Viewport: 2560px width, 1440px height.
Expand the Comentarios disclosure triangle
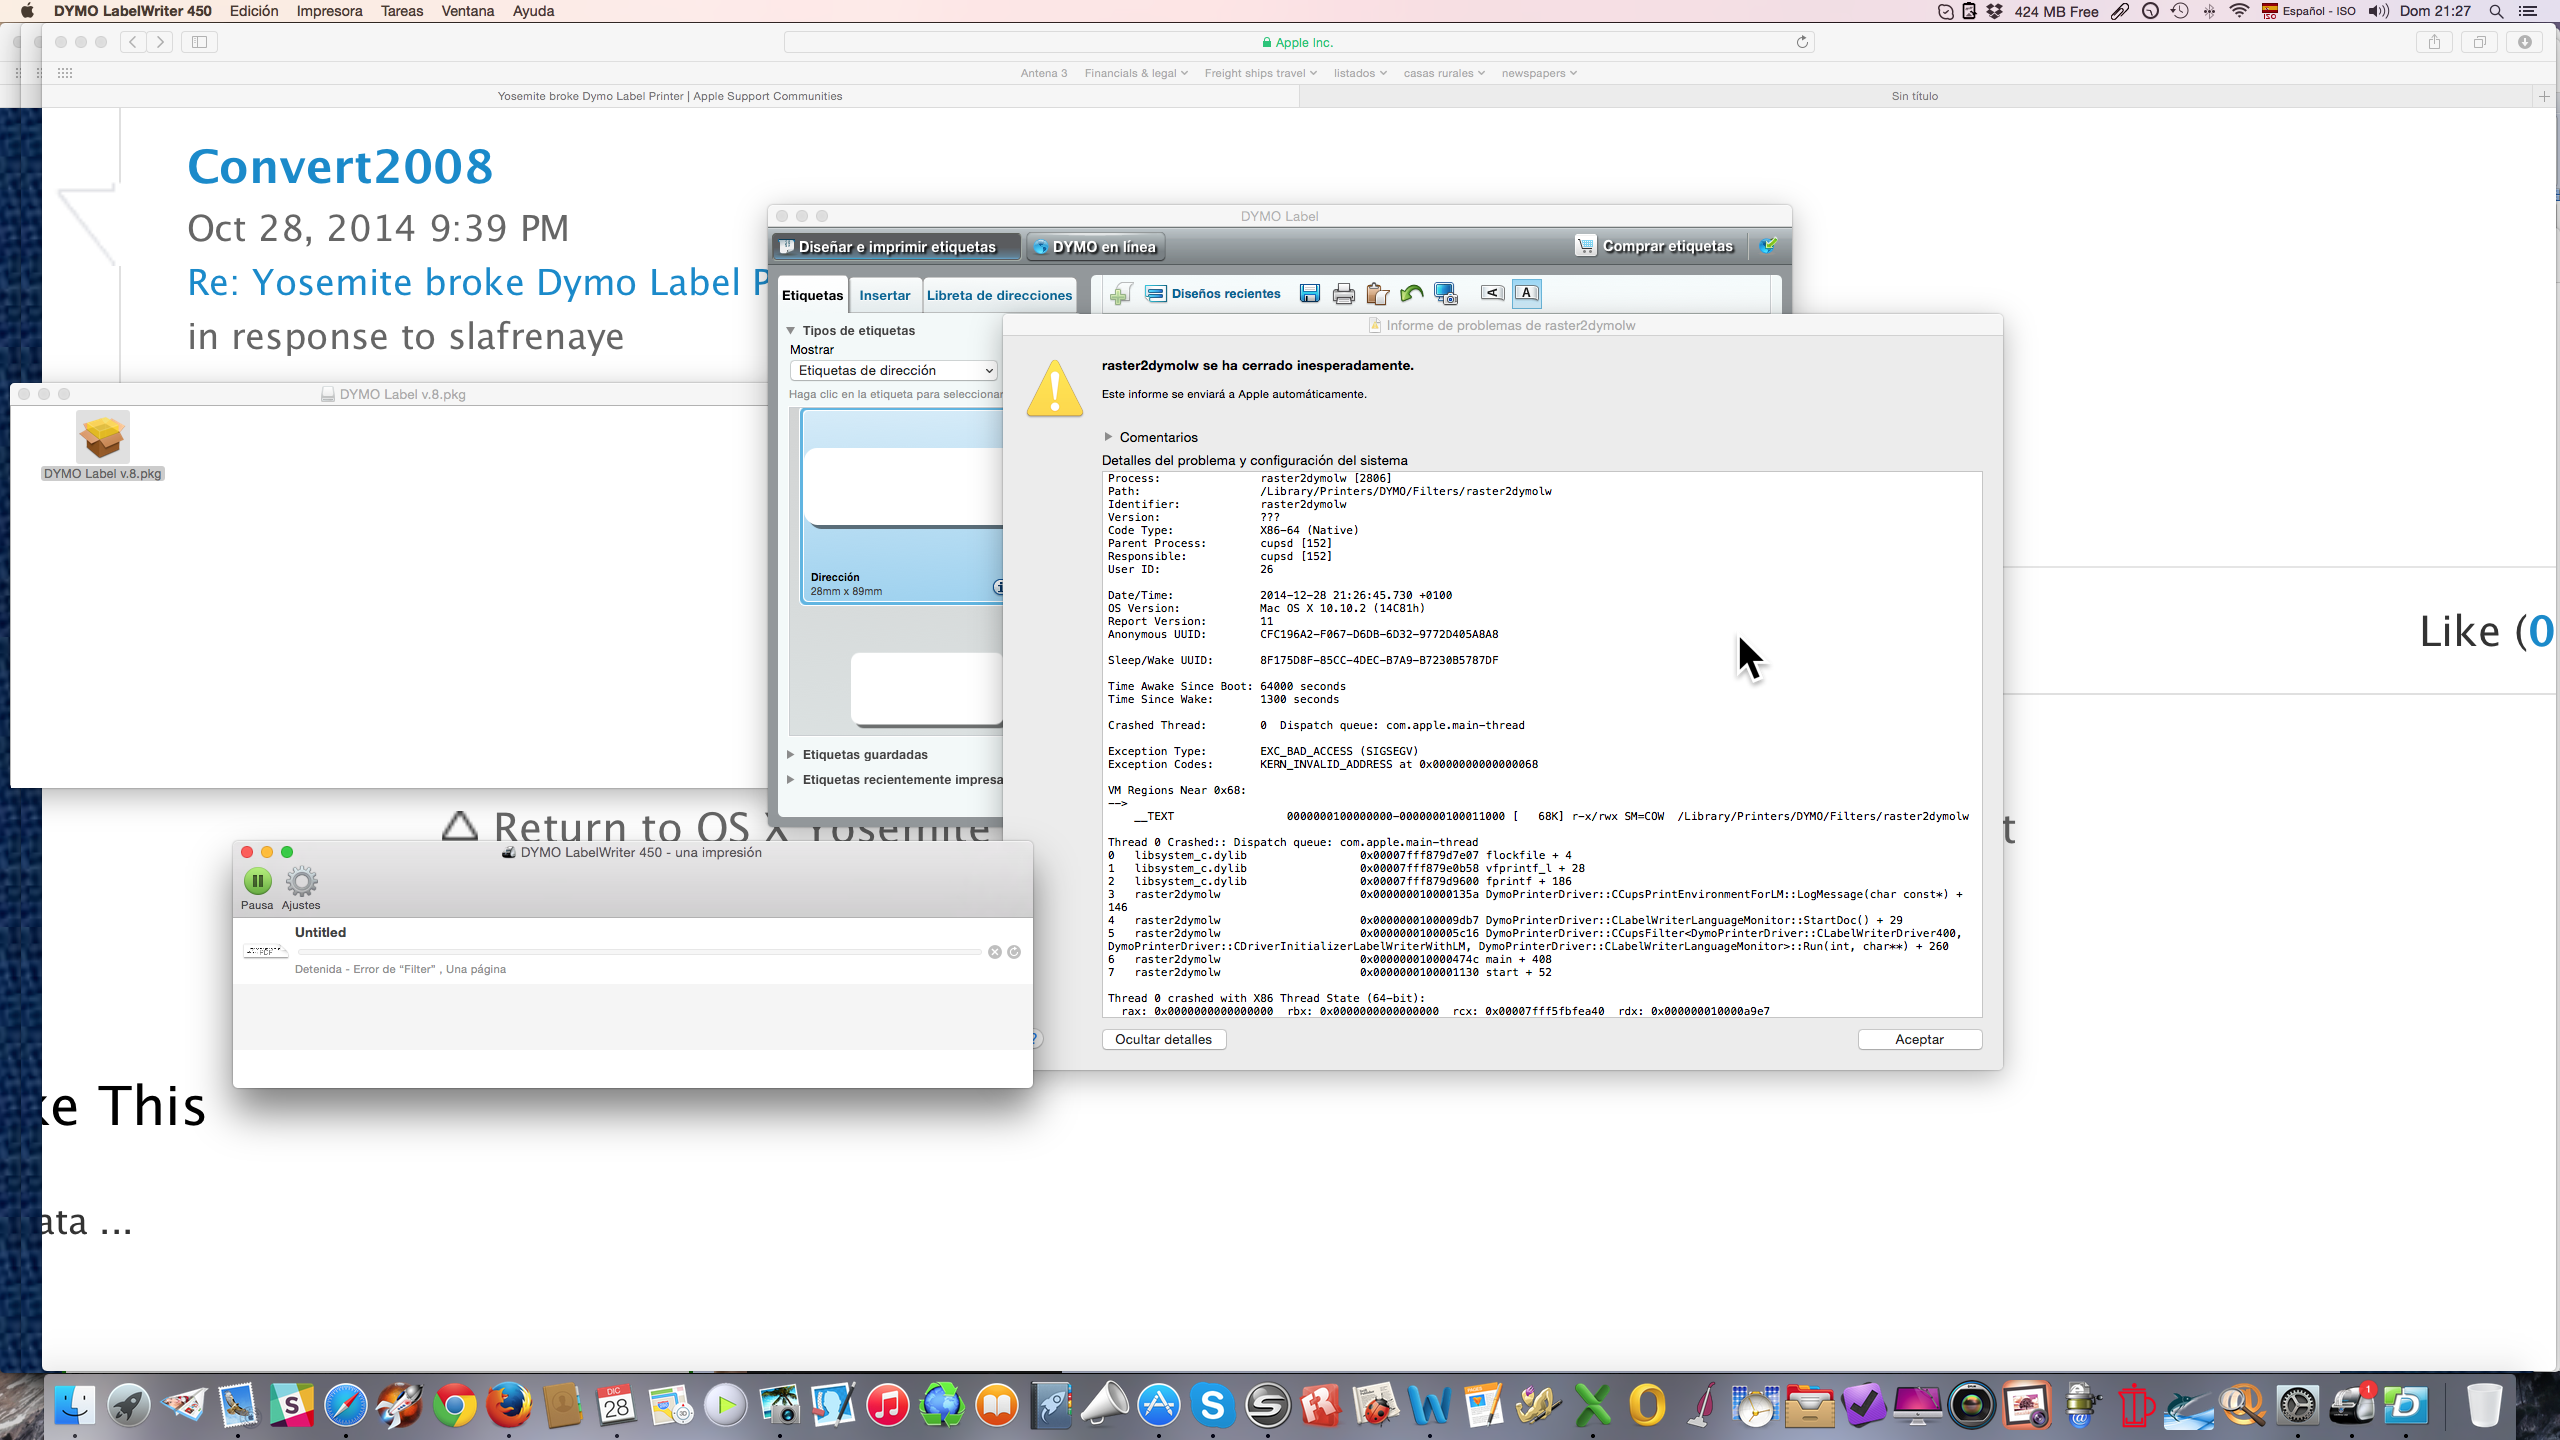tap(1108, 437)
